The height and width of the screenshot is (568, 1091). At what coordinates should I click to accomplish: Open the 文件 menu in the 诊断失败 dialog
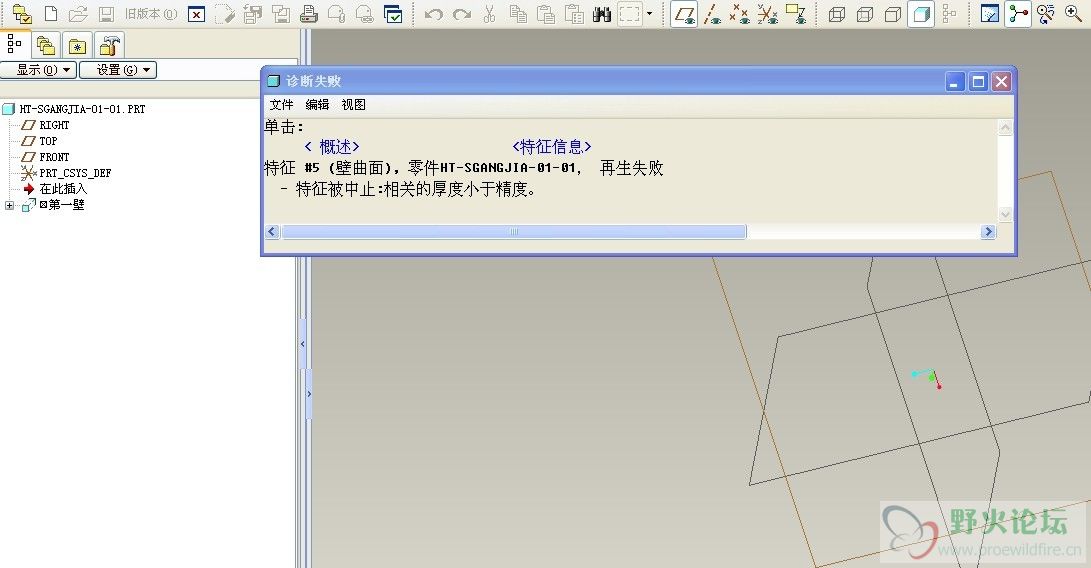click(x=282, y=104)
